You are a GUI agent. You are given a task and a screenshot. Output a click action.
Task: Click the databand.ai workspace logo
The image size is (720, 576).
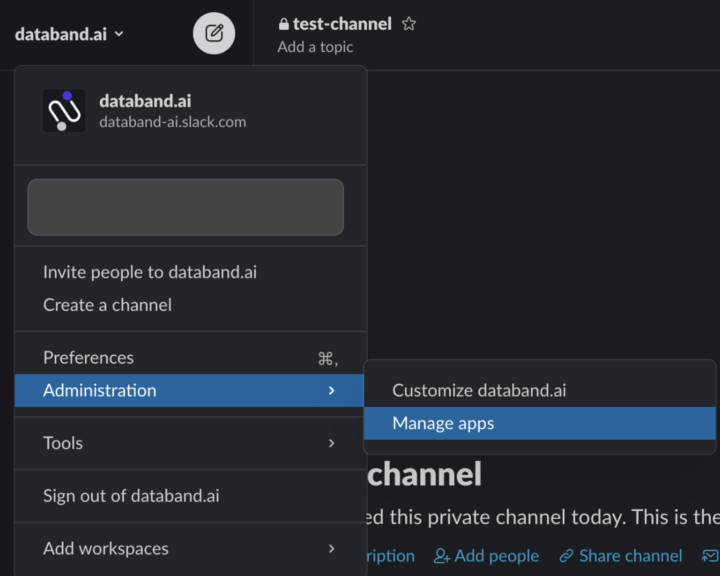pos(64,111)
